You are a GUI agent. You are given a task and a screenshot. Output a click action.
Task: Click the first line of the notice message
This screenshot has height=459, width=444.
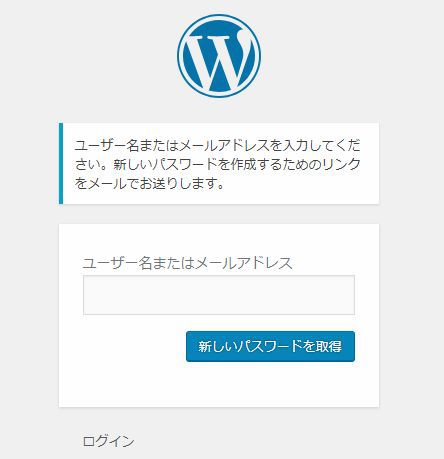(217, 145)
